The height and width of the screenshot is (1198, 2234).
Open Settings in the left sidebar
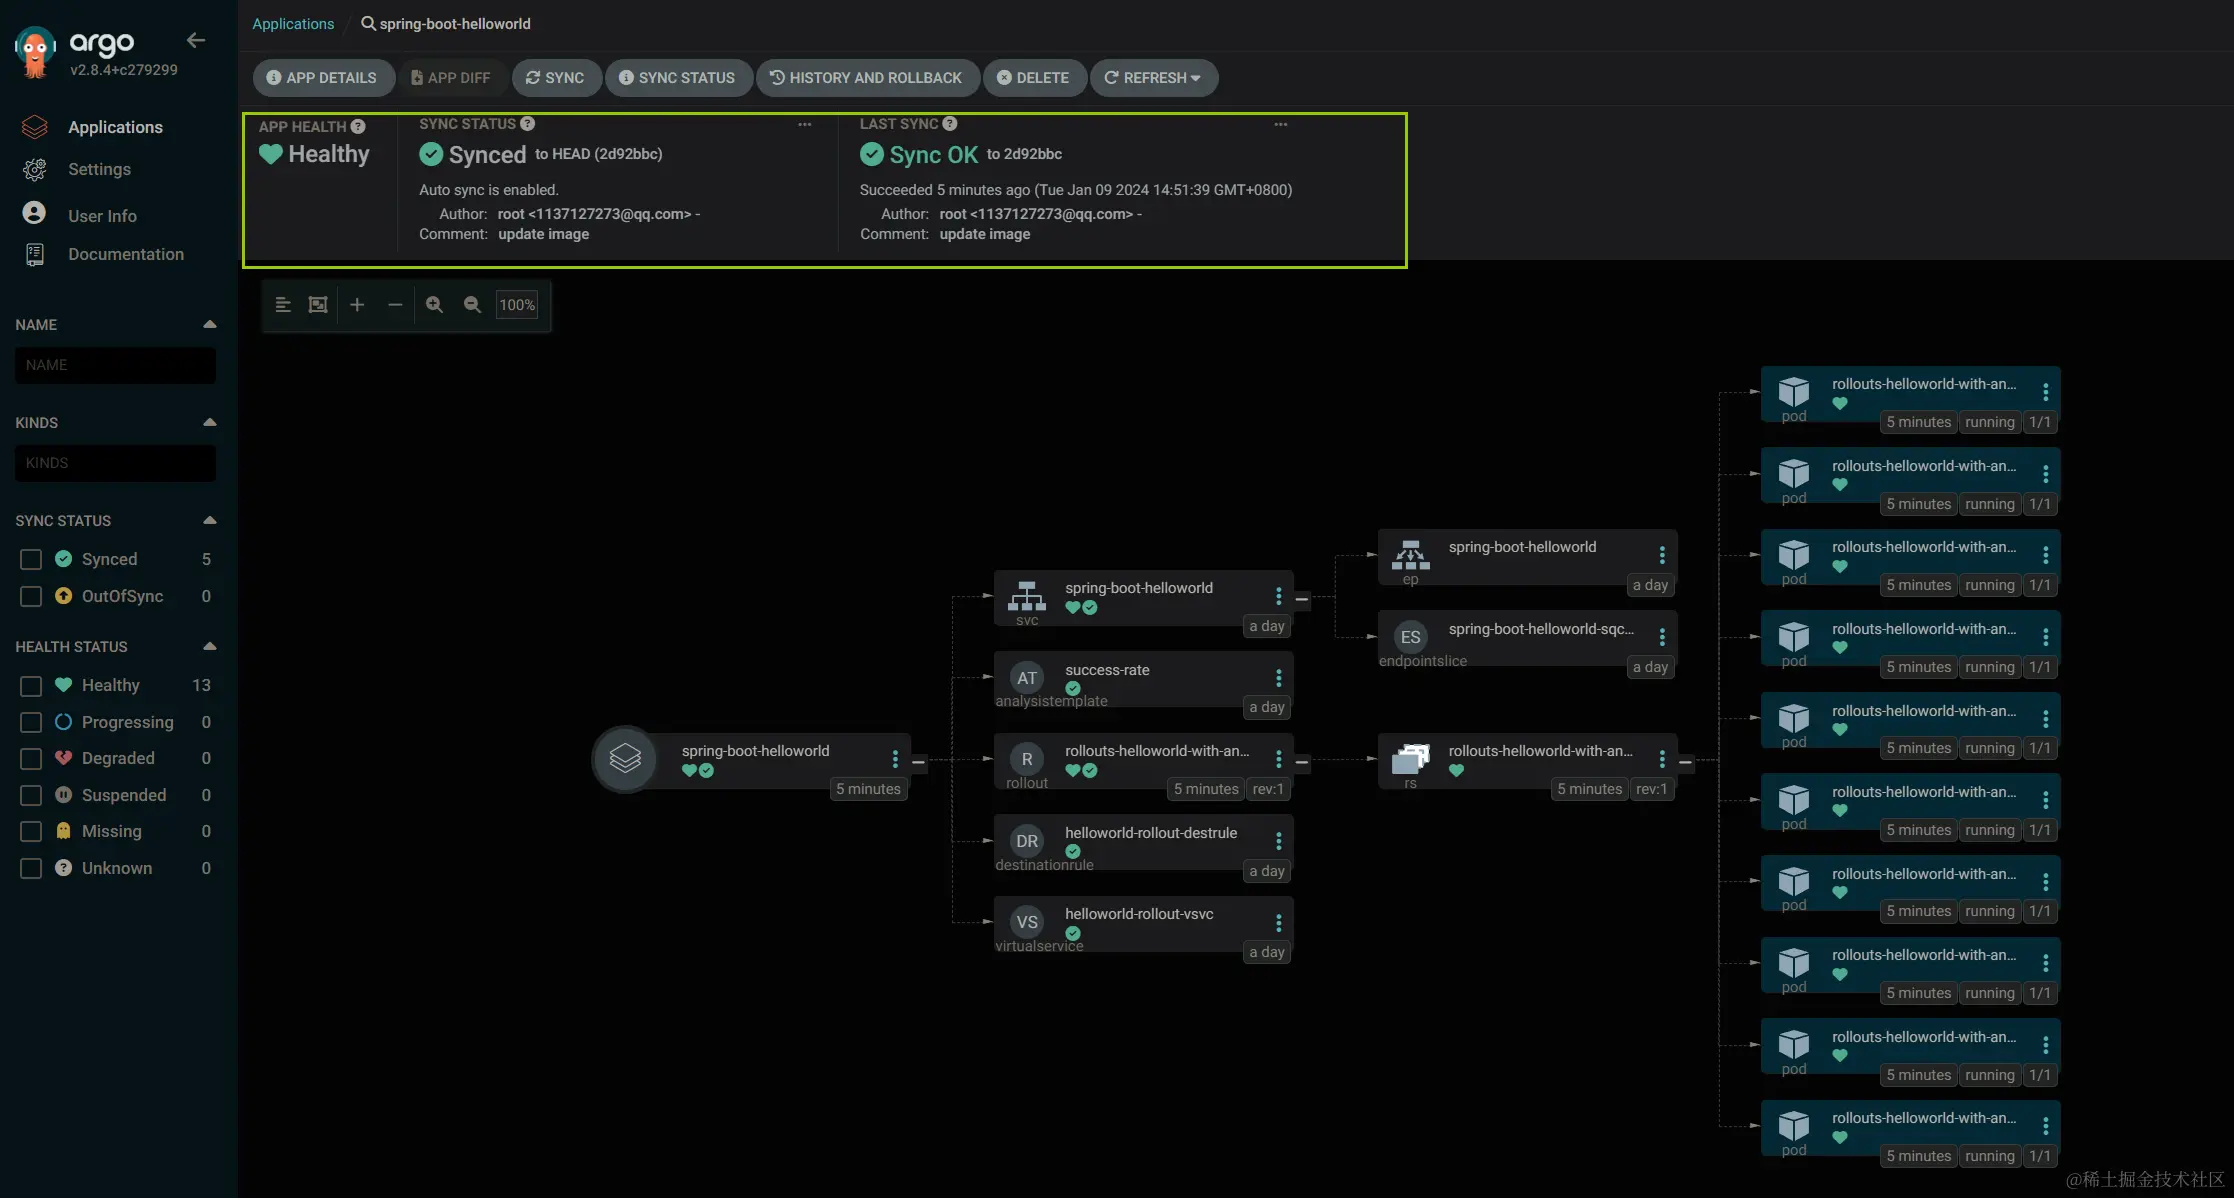coord(99,169)
